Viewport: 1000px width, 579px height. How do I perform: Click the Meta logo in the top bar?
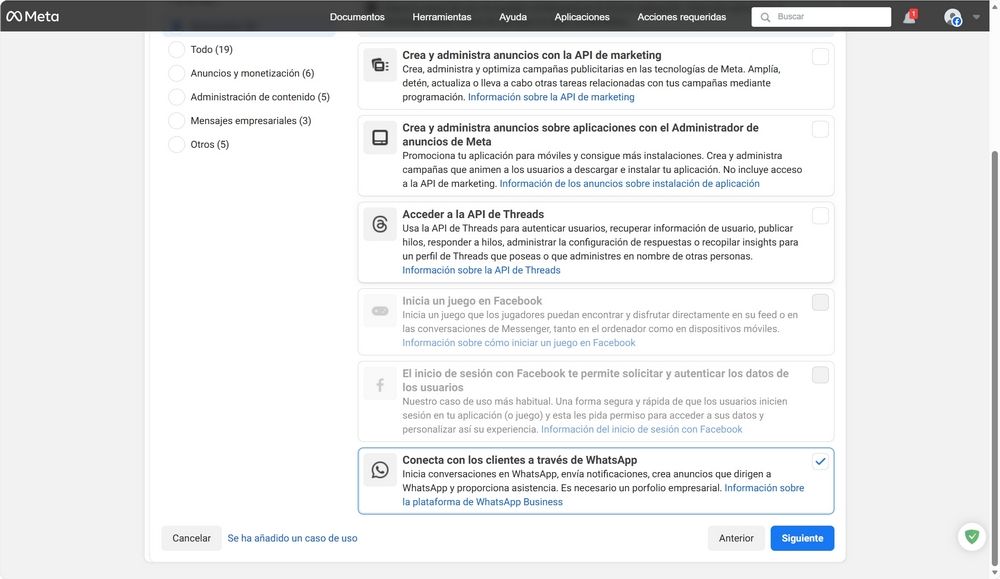point(32,15)
